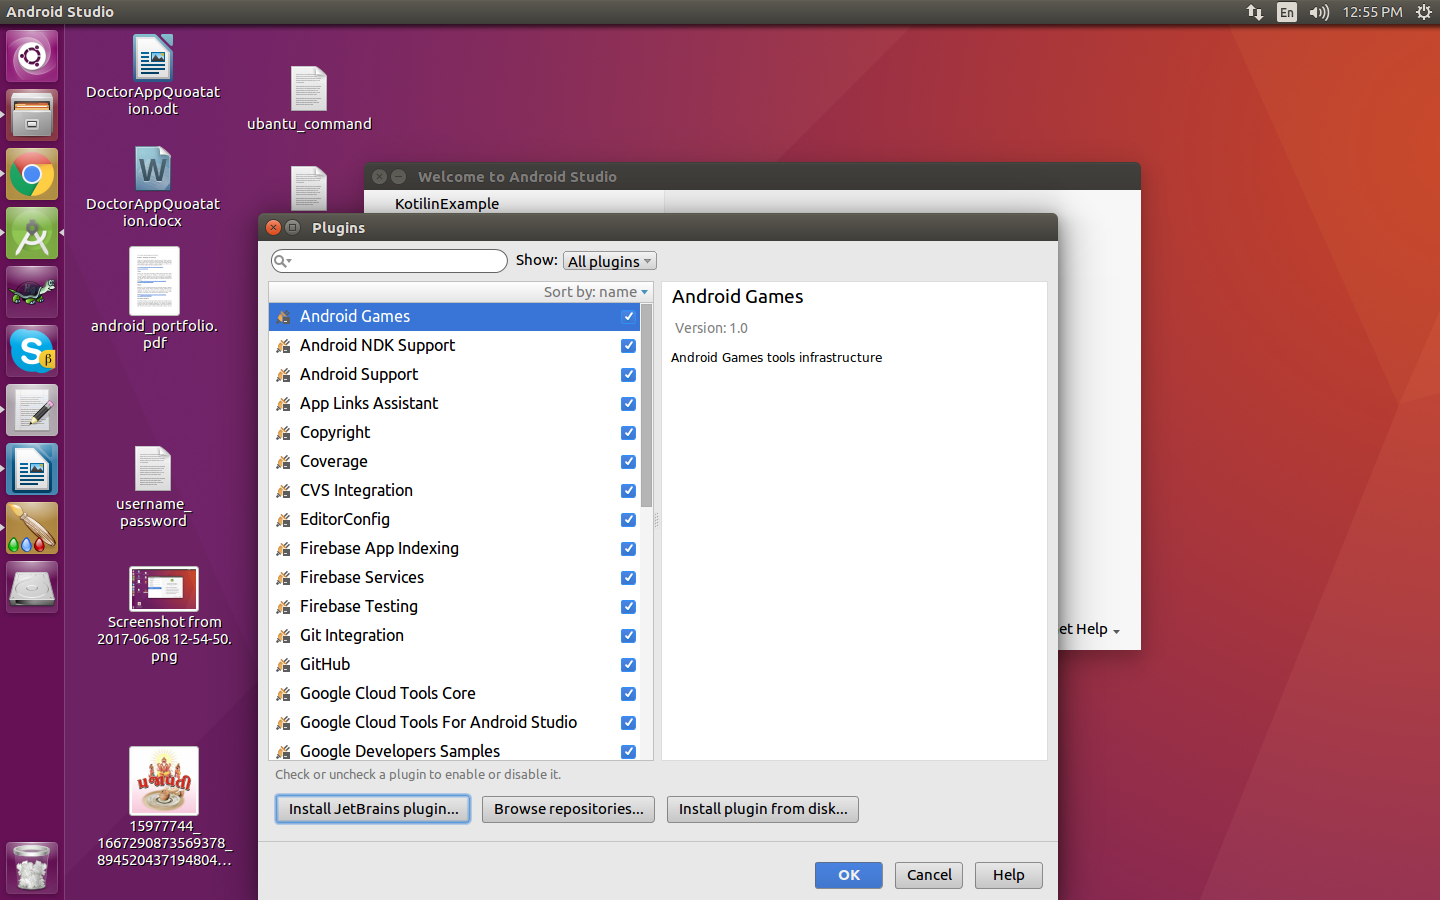The image size is (1440, 900).
Task: Select the Firebase App Indexing plugin row
Action: [455, 548]
